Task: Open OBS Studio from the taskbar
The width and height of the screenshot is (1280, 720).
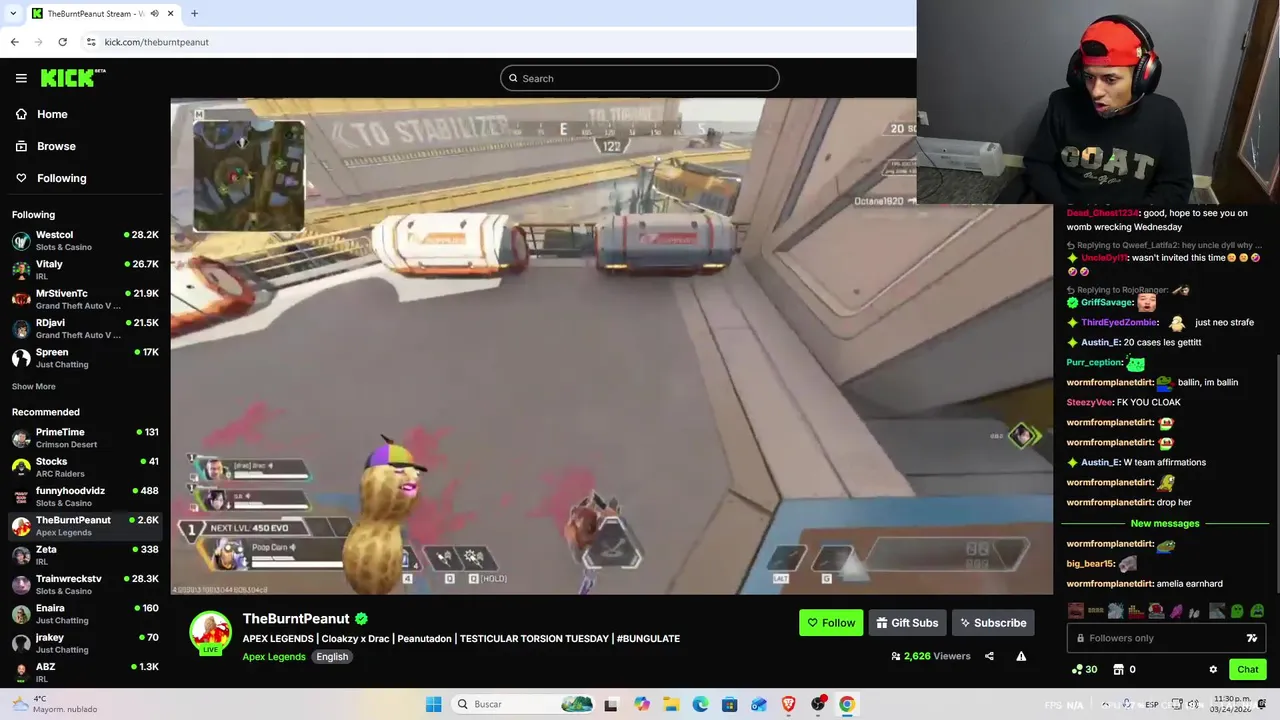Action: [818, 704]
